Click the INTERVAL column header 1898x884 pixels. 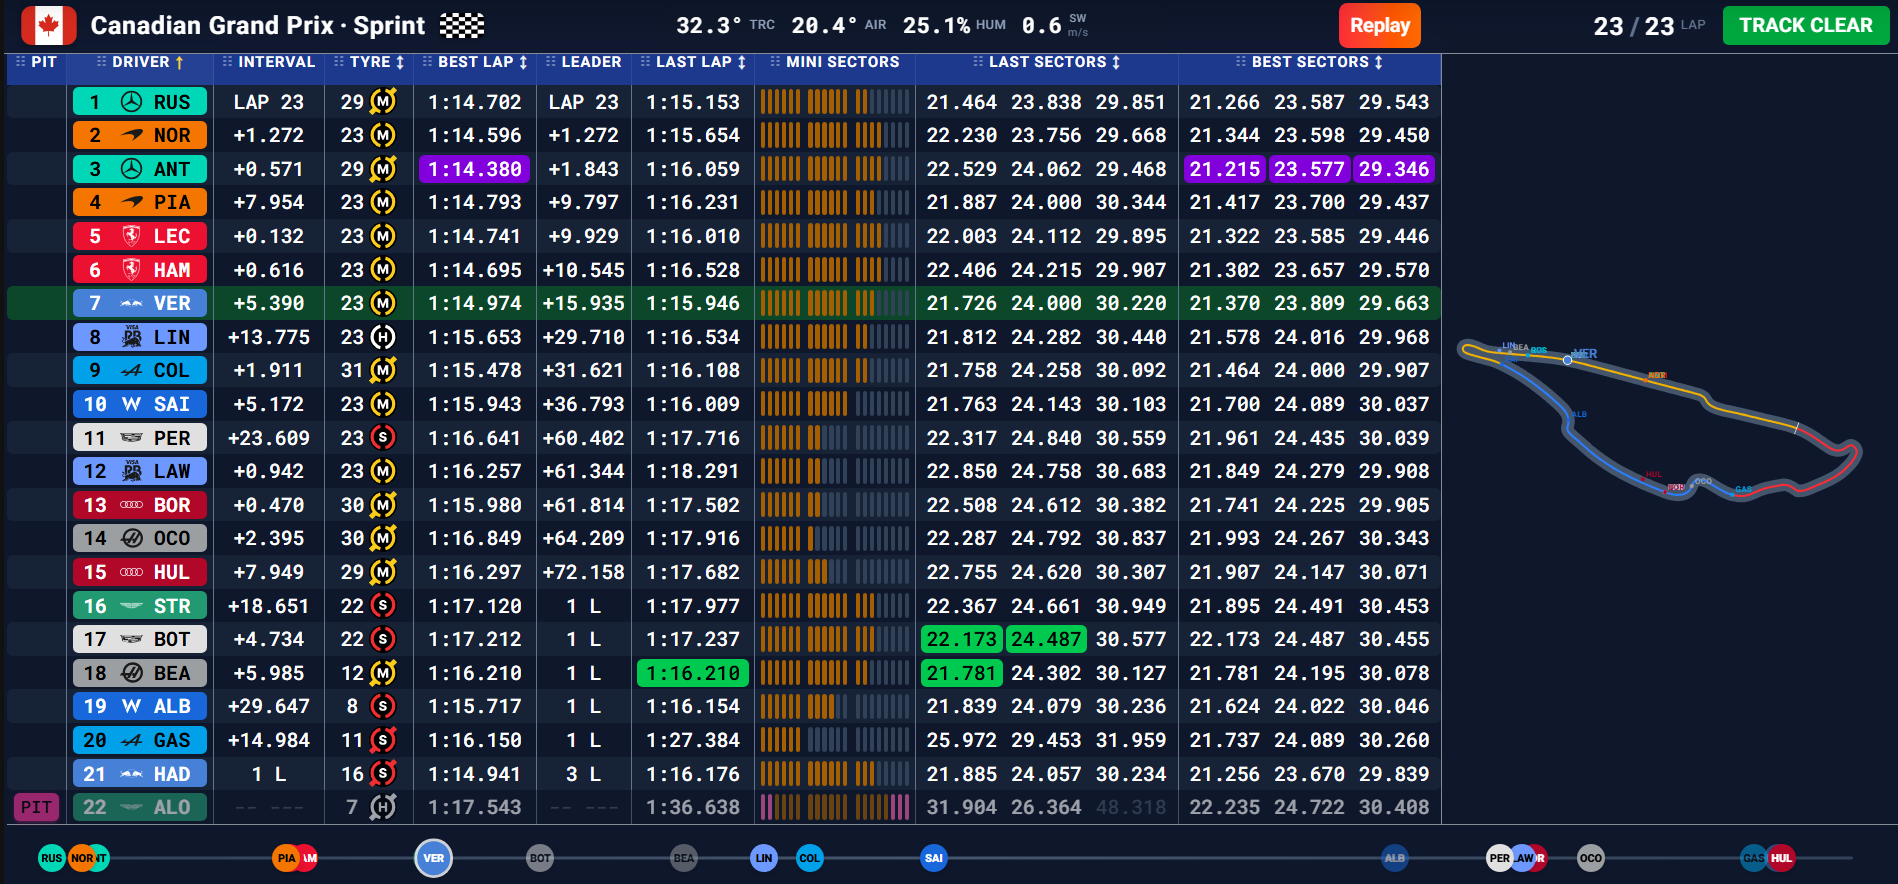point(268,62)
